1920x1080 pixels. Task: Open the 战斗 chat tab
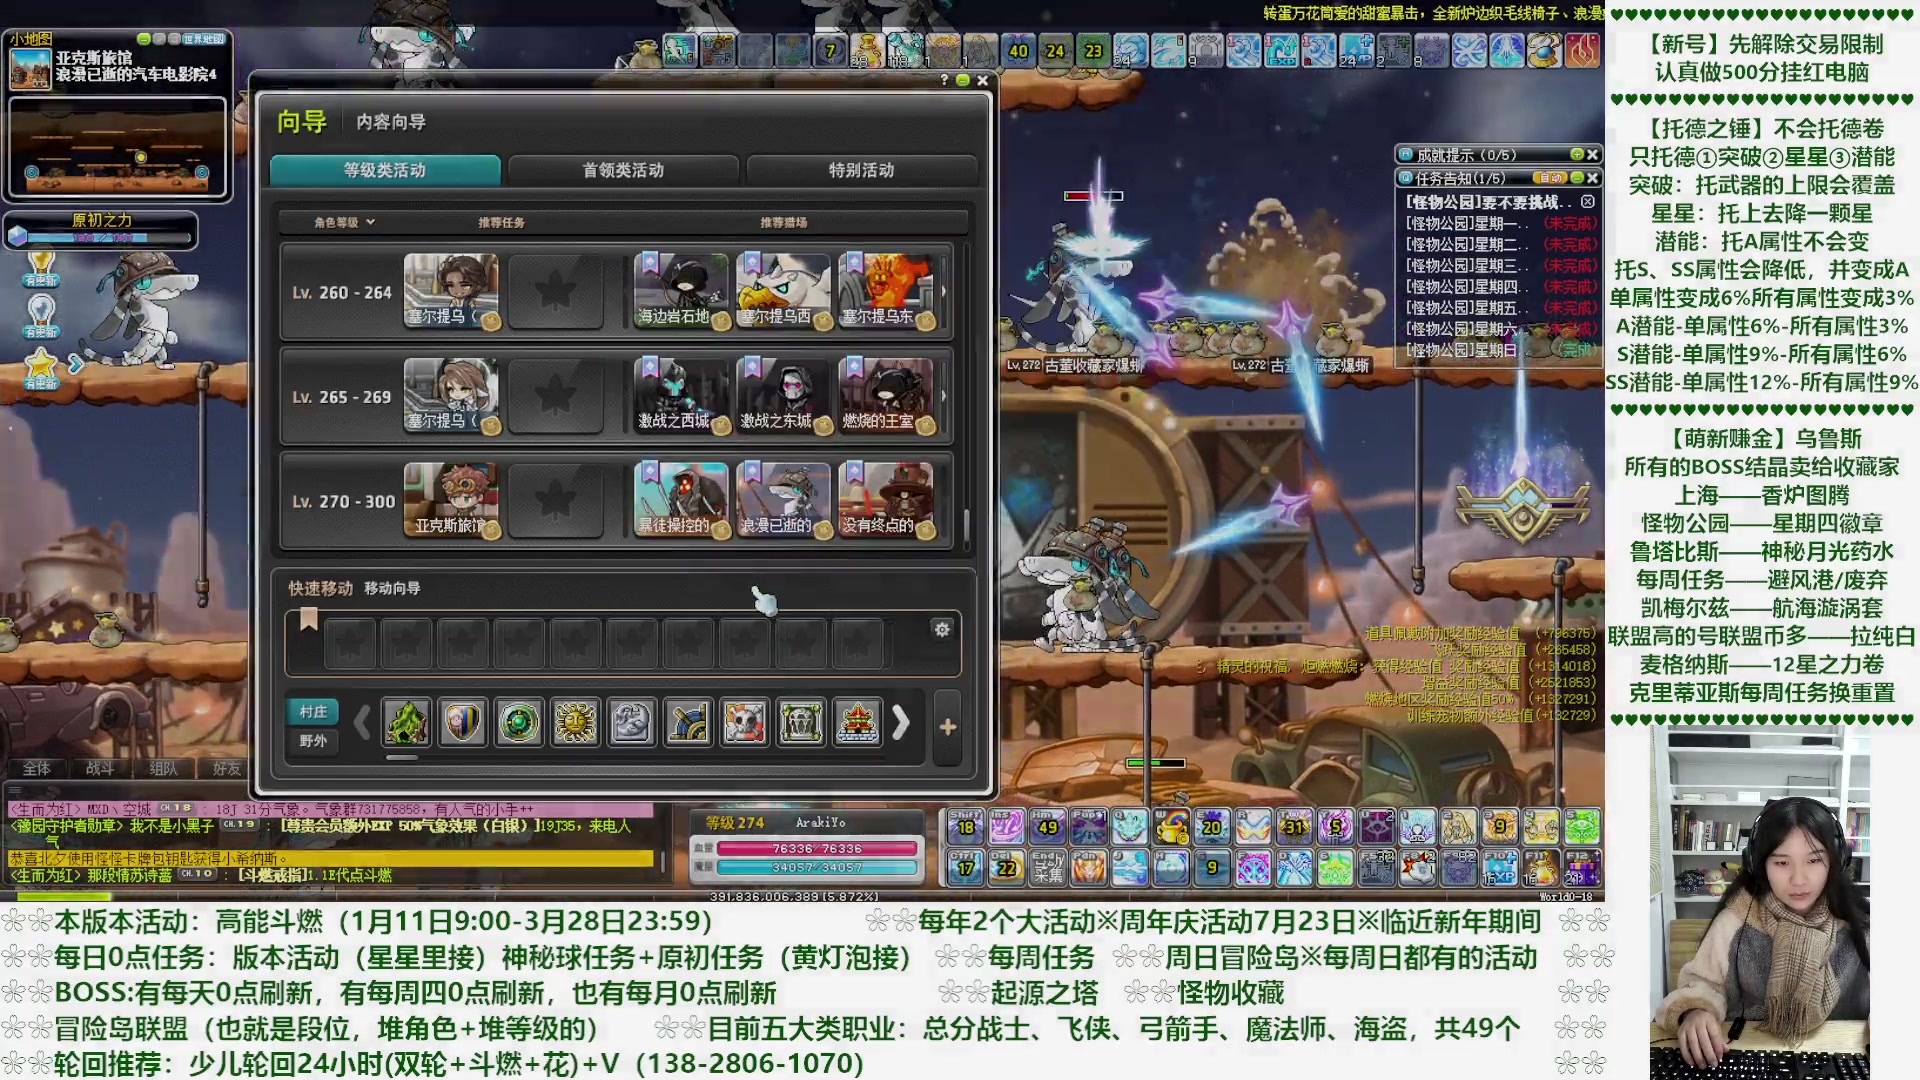tap(100, 768)
